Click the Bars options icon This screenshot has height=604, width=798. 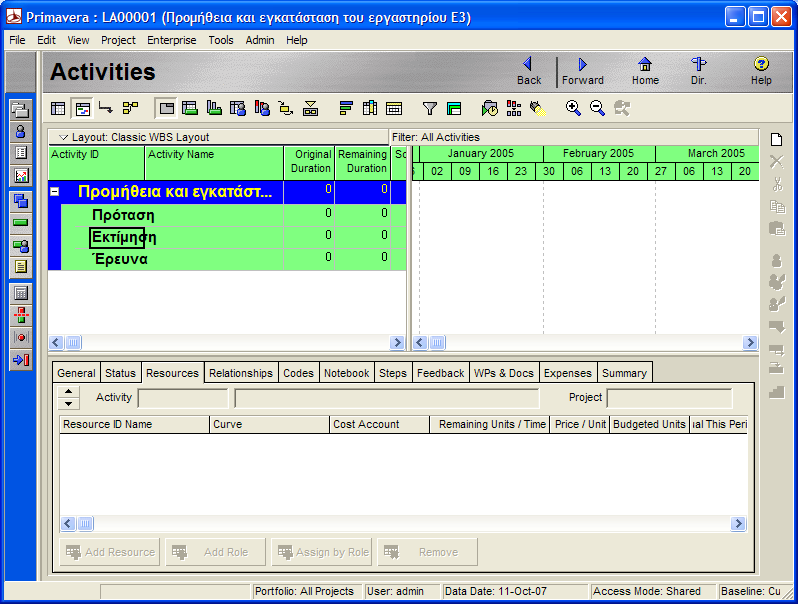346,108
